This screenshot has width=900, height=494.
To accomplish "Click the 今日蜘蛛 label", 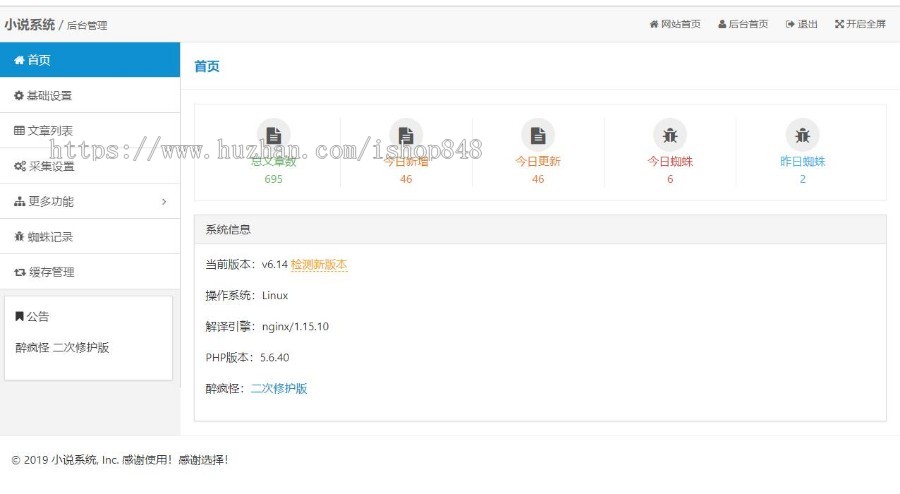I will [670, 161].
